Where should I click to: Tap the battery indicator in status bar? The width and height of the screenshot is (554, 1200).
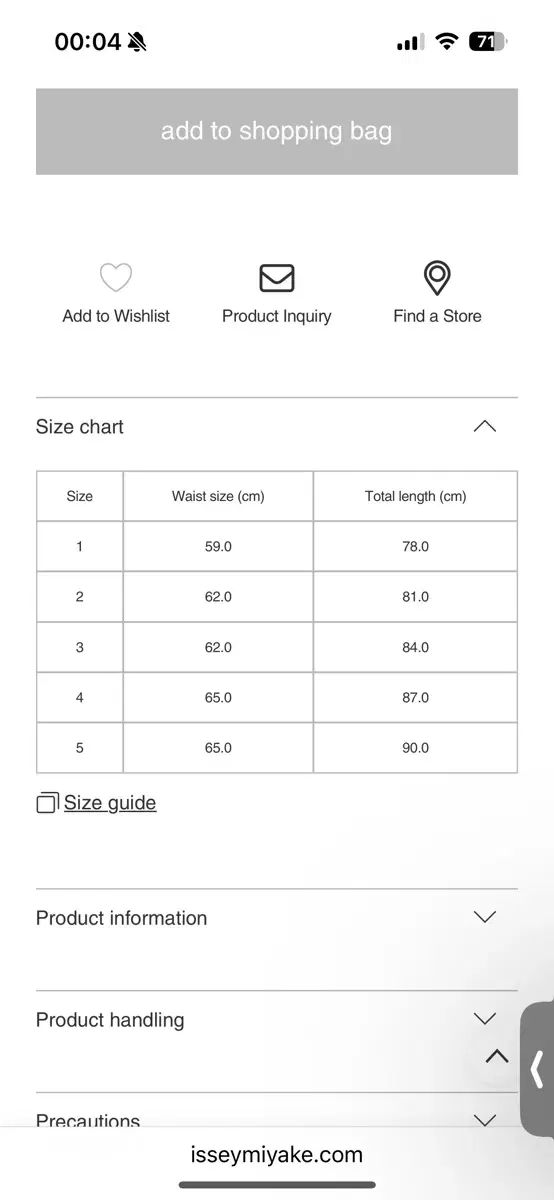(487, 42)
